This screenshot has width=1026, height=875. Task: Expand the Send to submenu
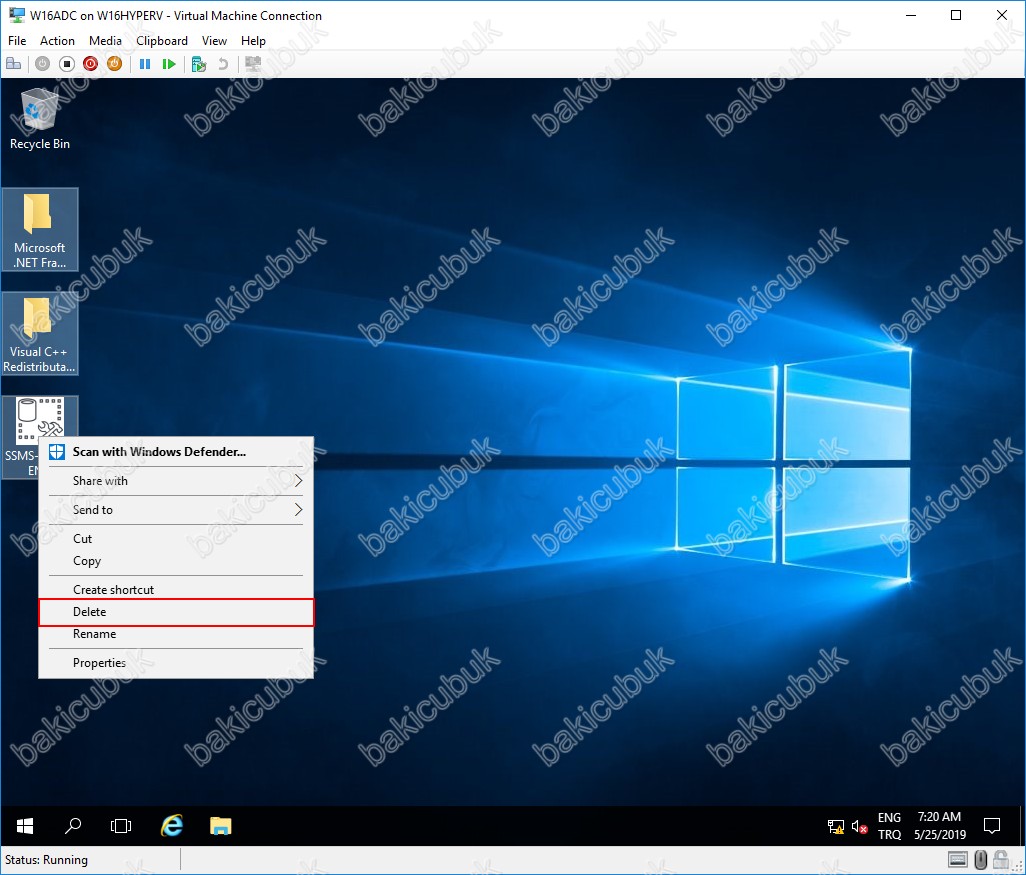click(176, 510)
